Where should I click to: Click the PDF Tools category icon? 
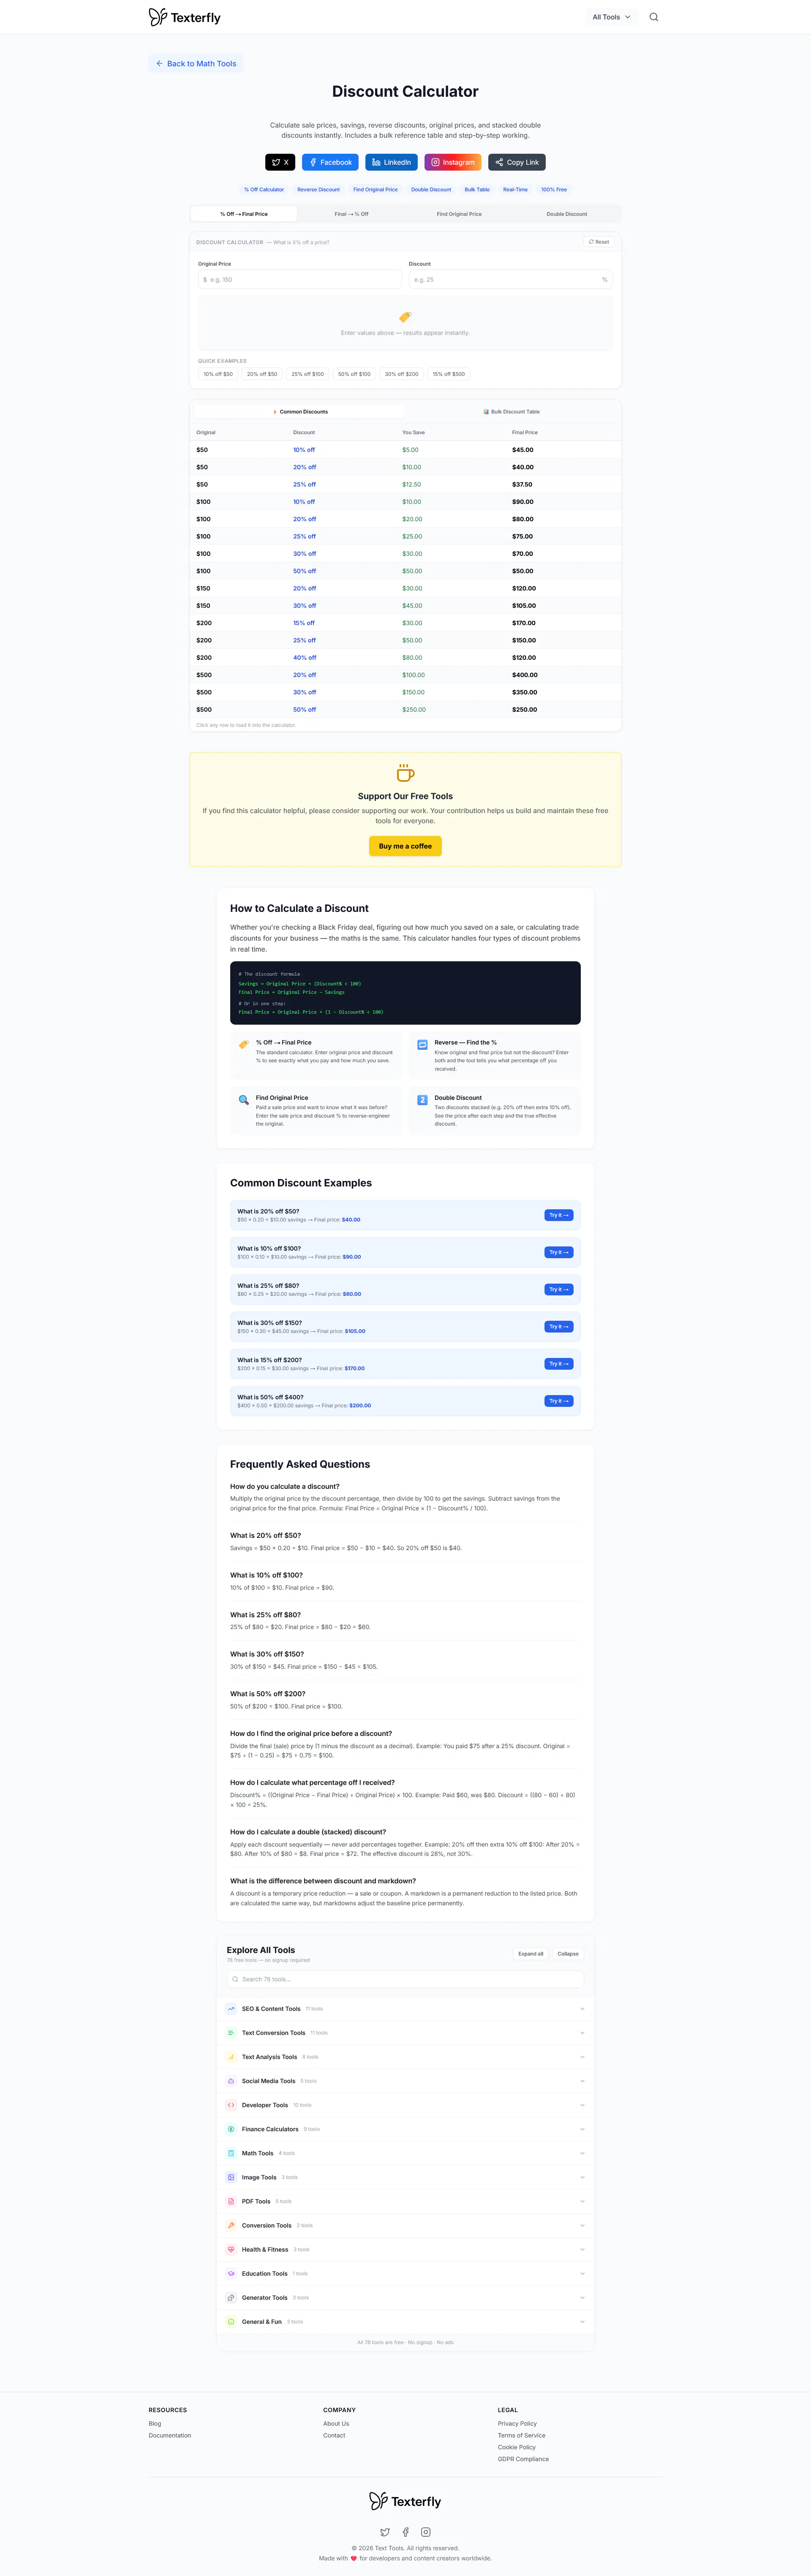click(231, 2200)
